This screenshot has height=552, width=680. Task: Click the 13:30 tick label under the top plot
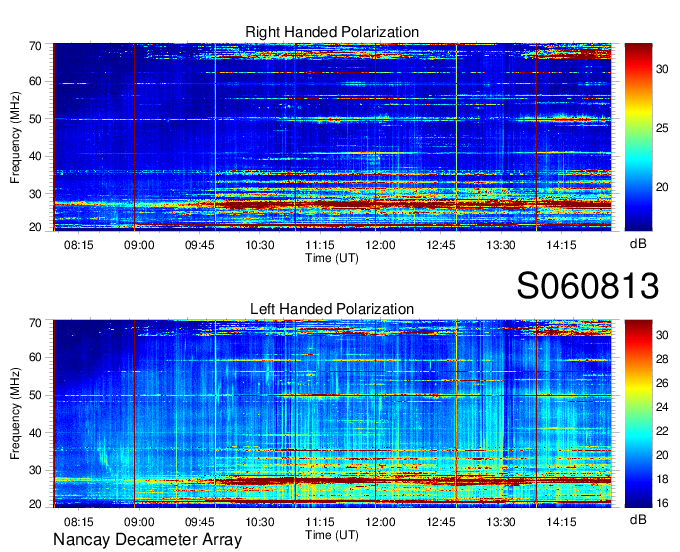pos(501,245)
